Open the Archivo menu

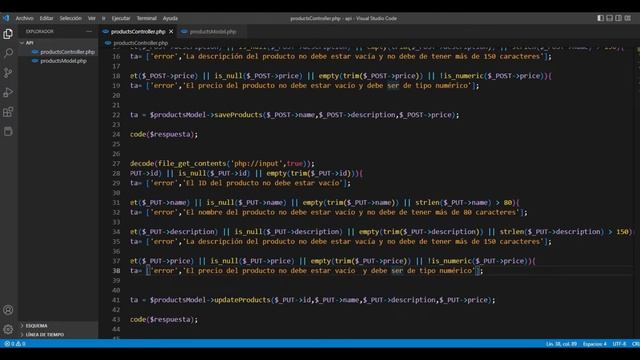24,18
